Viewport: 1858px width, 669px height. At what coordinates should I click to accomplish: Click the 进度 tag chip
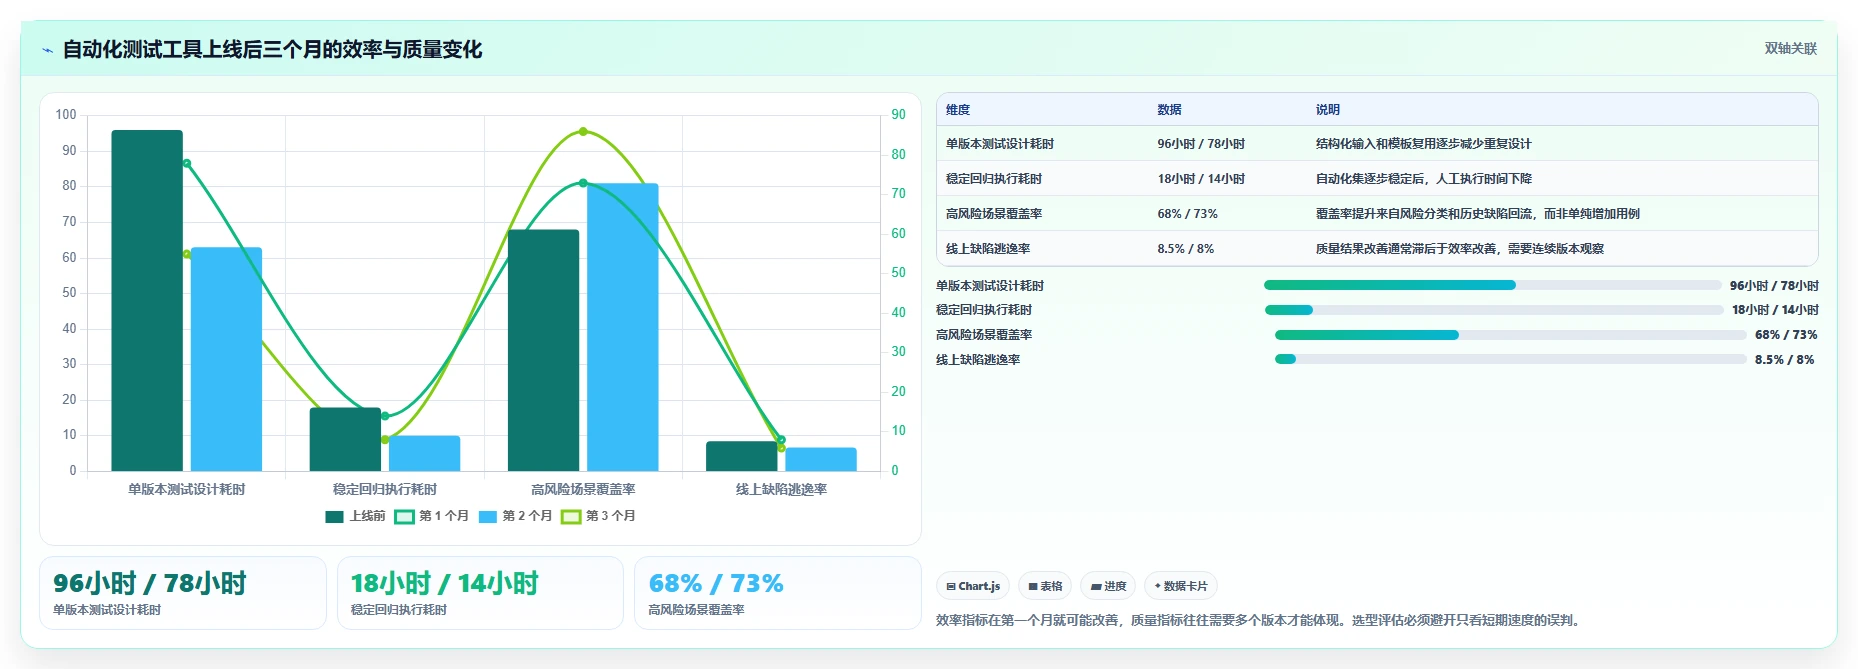1108,586
